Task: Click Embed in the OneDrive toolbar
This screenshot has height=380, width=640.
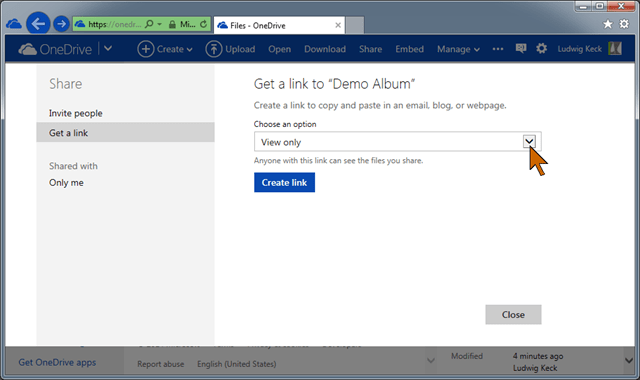Action: point(409,49)
